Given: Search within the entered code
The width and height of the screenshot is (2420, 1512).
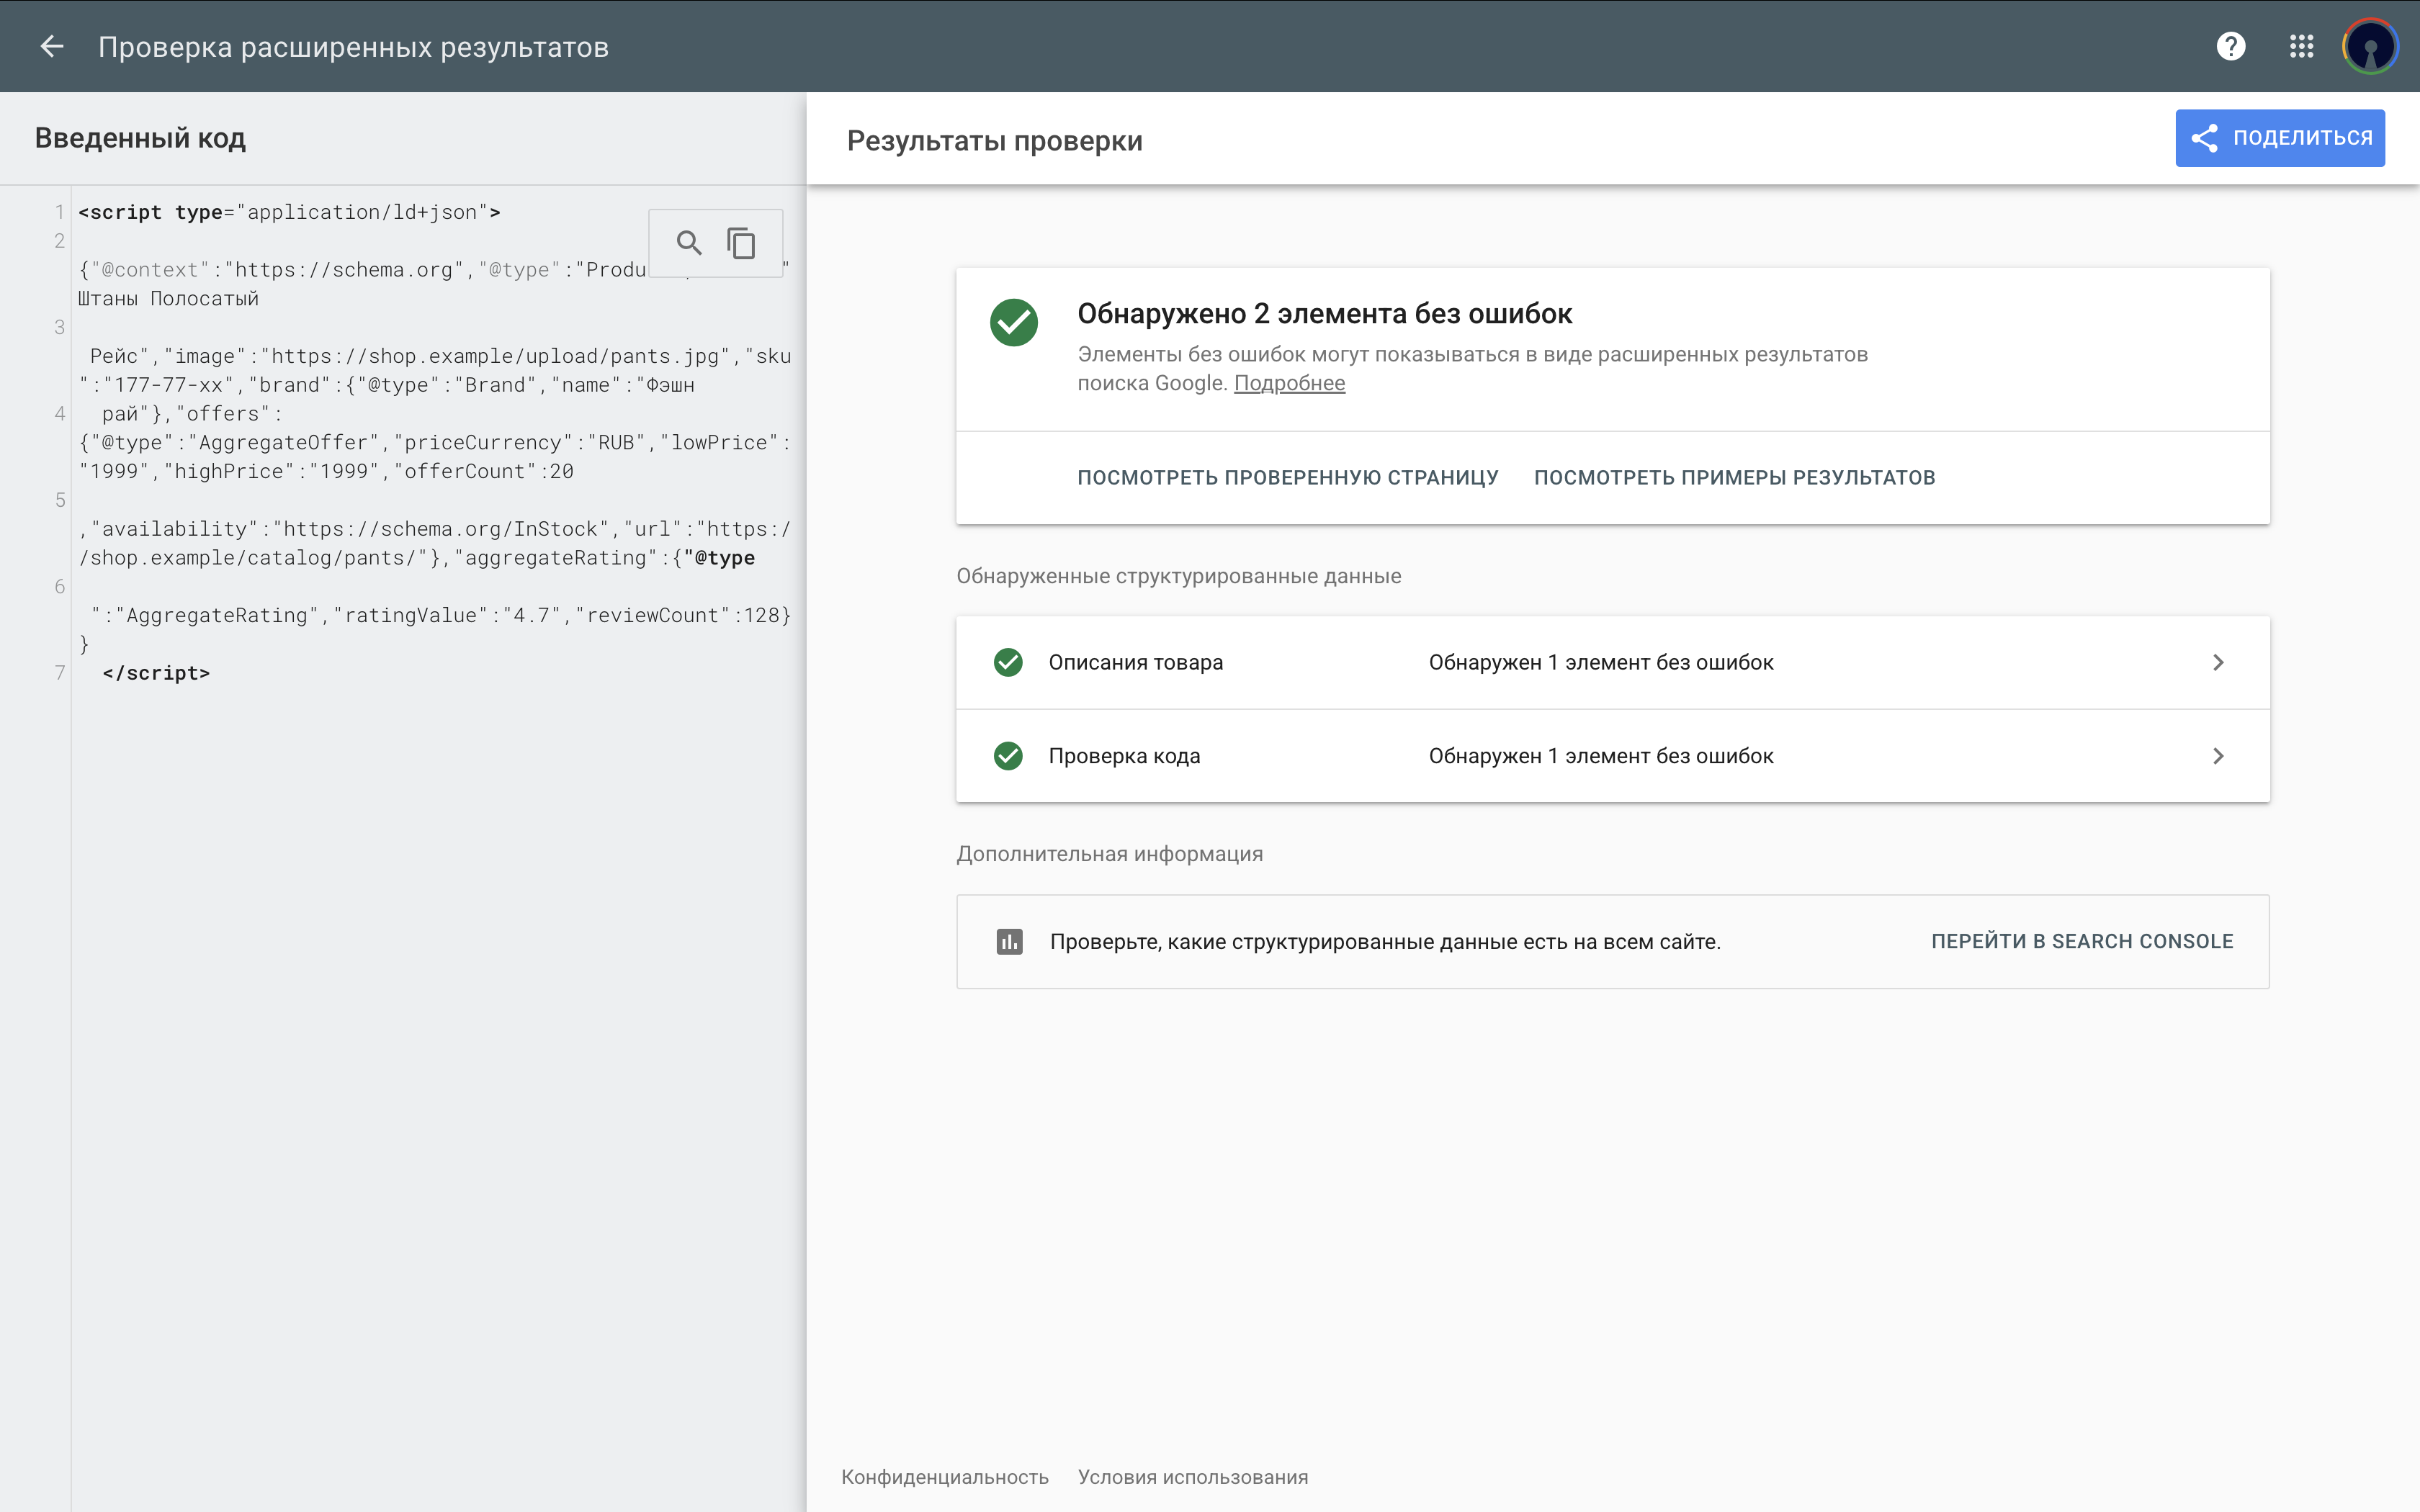Looking at the screenshot, I should point(689,242).
